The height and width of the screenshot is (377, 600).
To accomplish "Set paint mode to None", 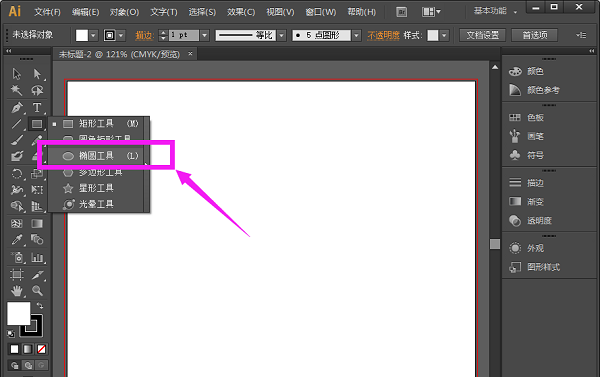I will 41,349.
